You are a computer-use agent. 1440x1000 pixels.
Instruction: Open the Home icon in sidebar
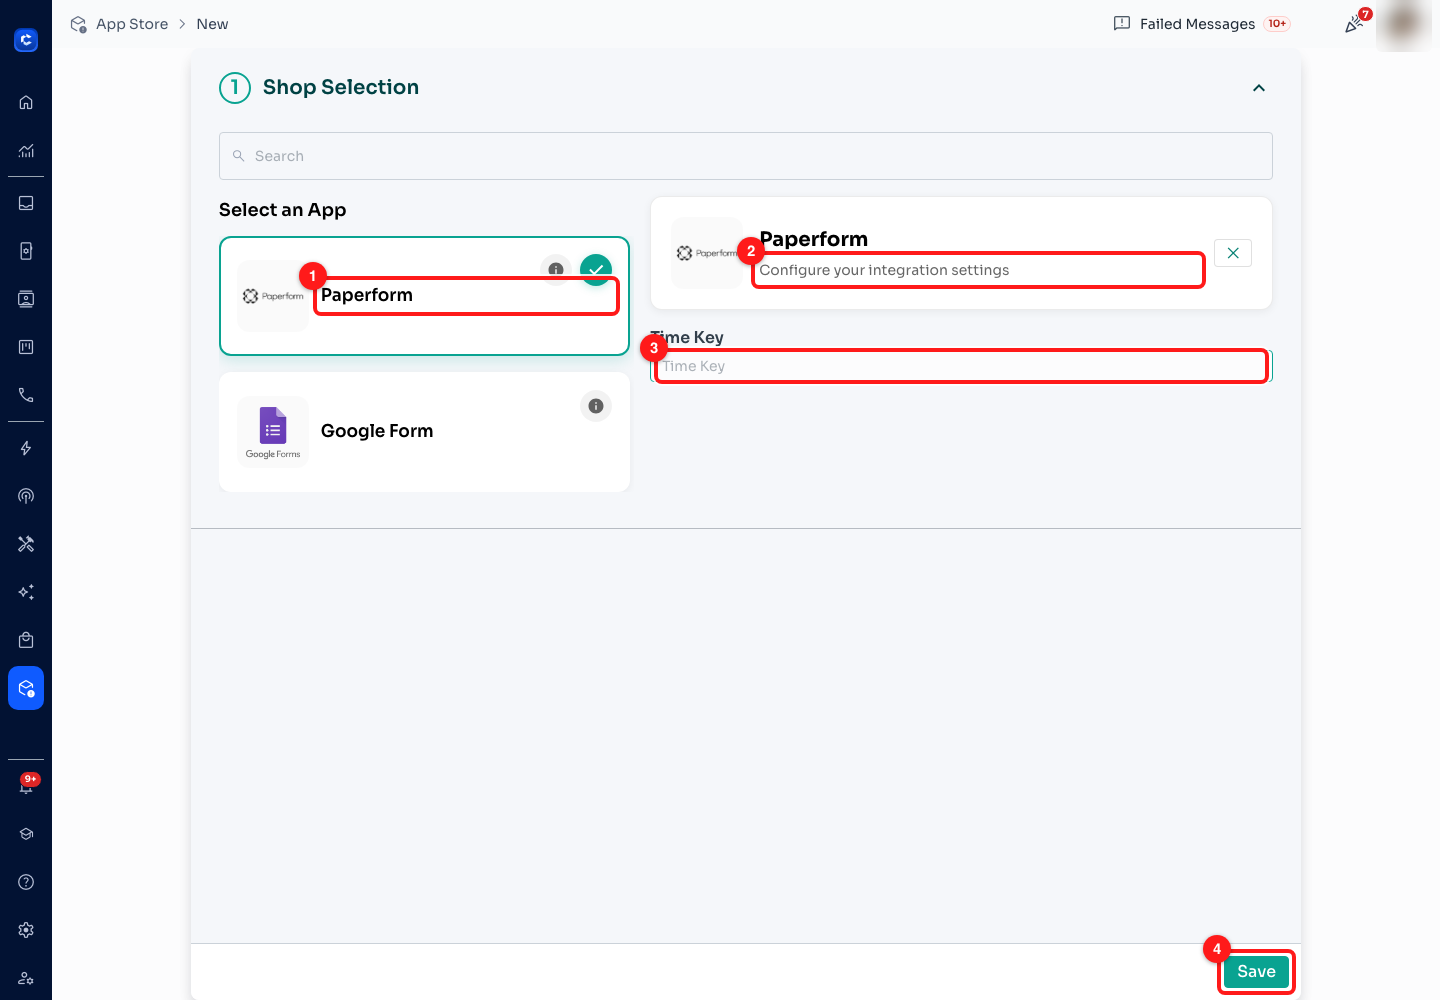(x=26, y=102)
